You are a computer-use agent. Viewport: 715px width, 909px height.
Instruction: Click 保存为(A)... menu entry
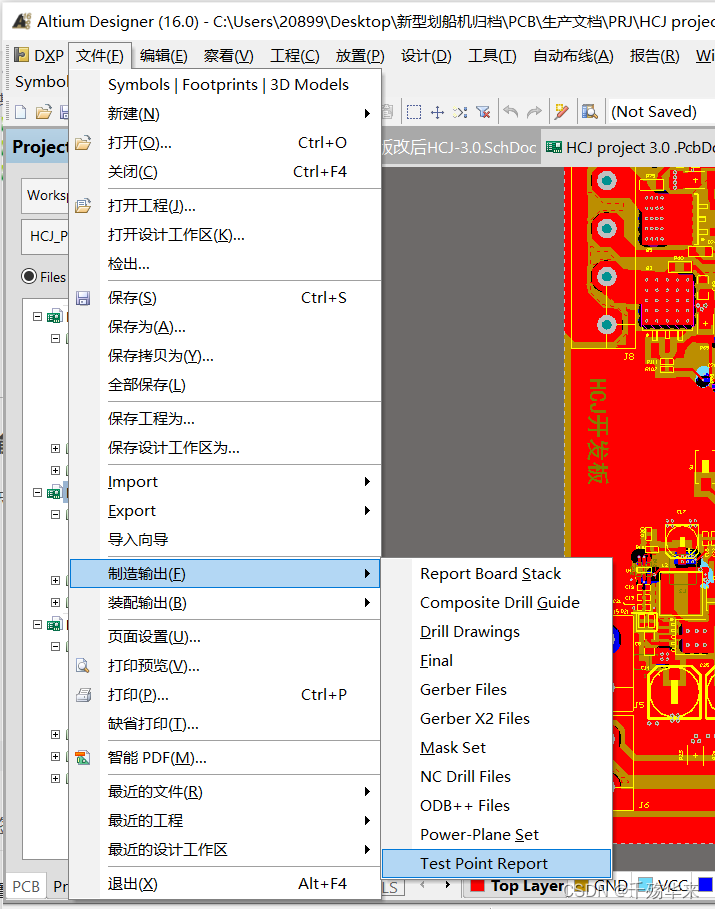pyautogui.click(x=225, y=327)
